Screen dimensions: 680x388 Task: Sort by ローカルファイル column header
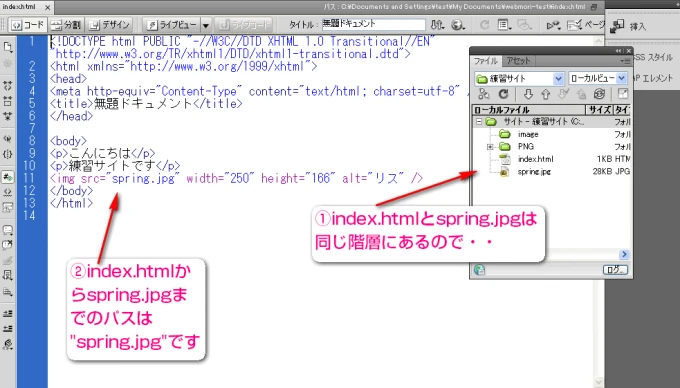(529, 110)
